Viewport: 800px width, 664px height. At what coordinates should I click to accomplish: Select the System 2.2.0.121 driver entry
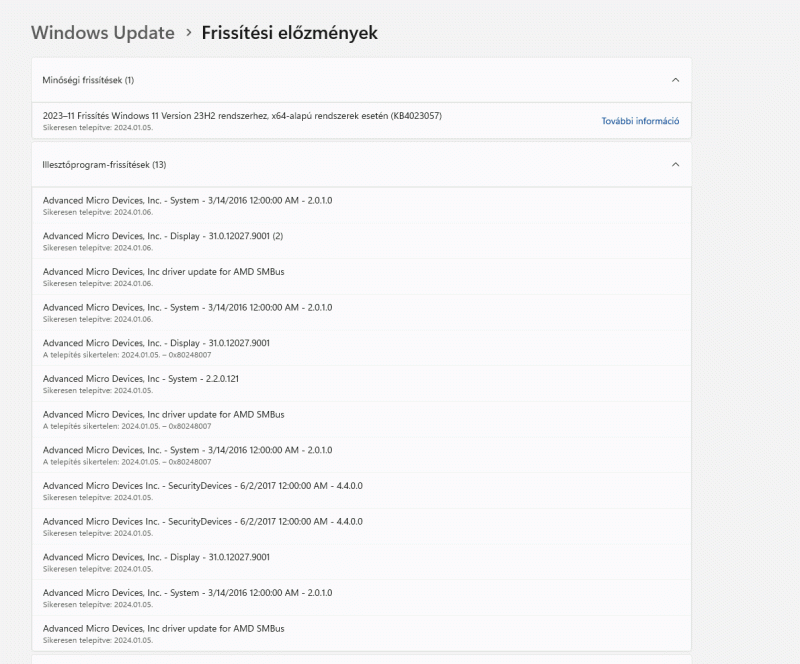click(x=141, y=379)
